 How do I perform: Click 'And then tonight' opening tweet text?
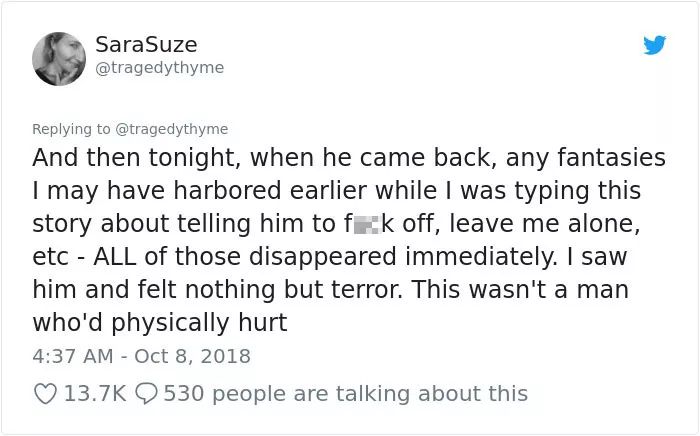pyautogui.click(x=134, y=158)
